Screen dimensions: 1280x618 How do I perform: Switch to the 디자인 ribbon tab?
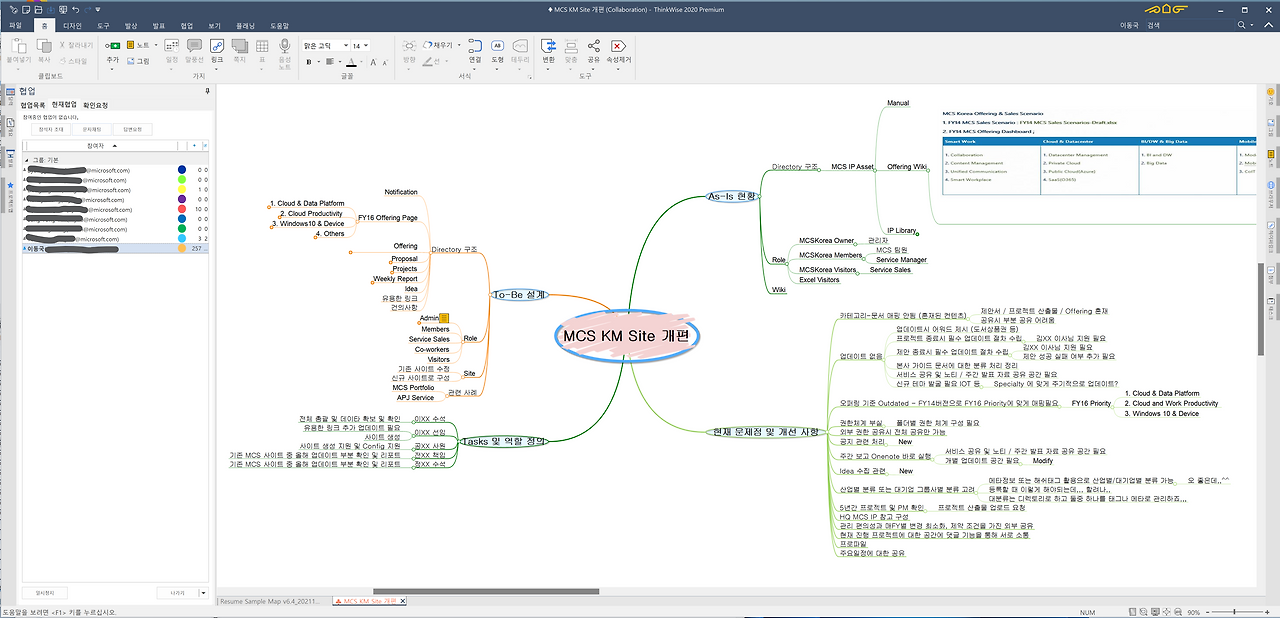73,24
